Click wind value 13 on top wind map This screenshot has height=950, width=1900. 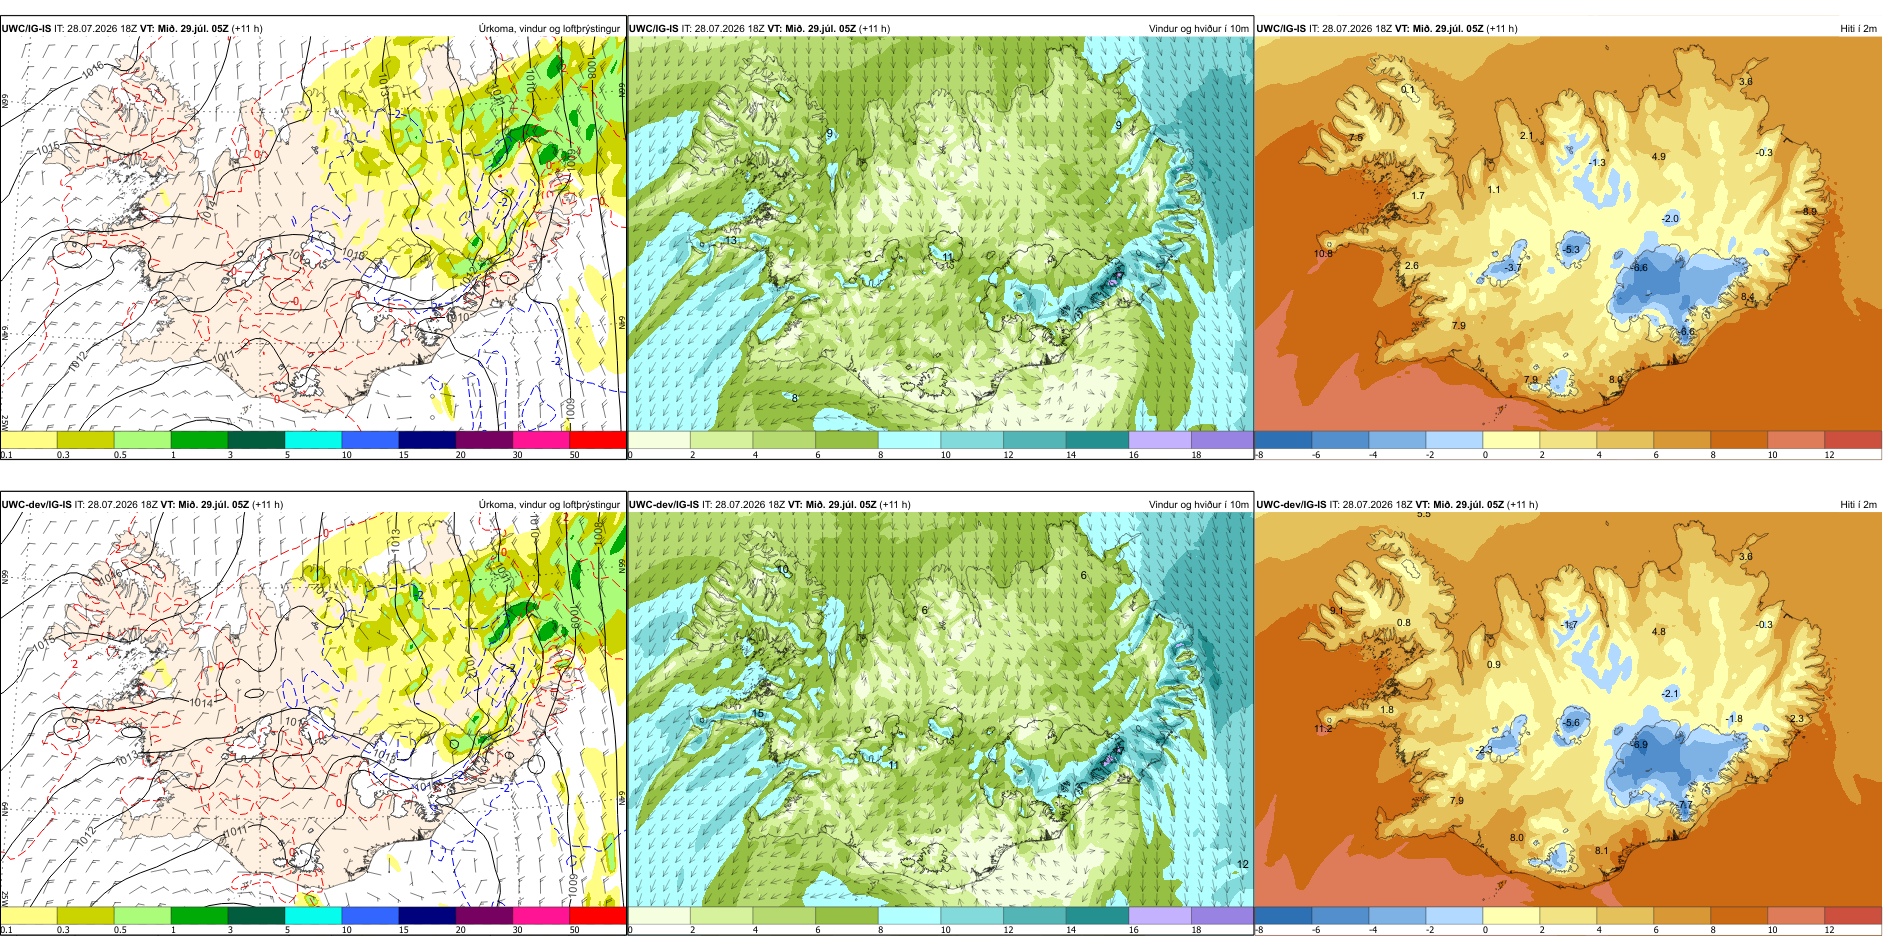point(731,241)
